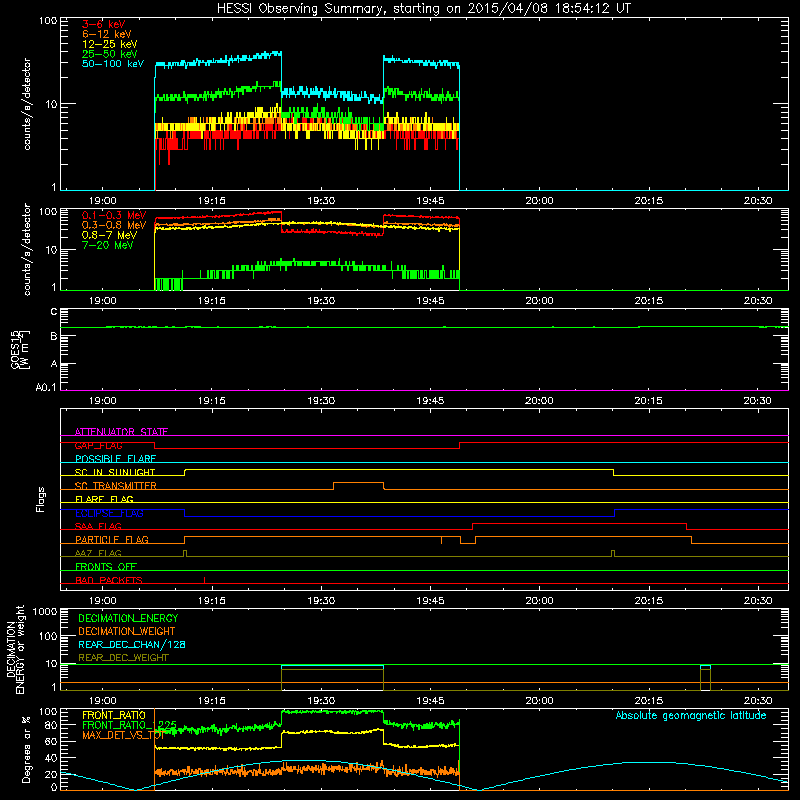
Task: Click the vertical Flags axis title
Action: [40, 499]
